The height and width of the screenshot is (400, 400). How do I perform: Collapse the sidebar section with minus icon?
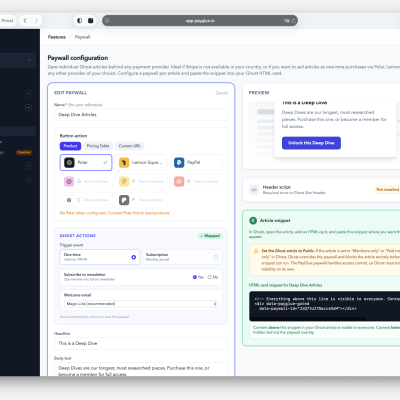29,107
